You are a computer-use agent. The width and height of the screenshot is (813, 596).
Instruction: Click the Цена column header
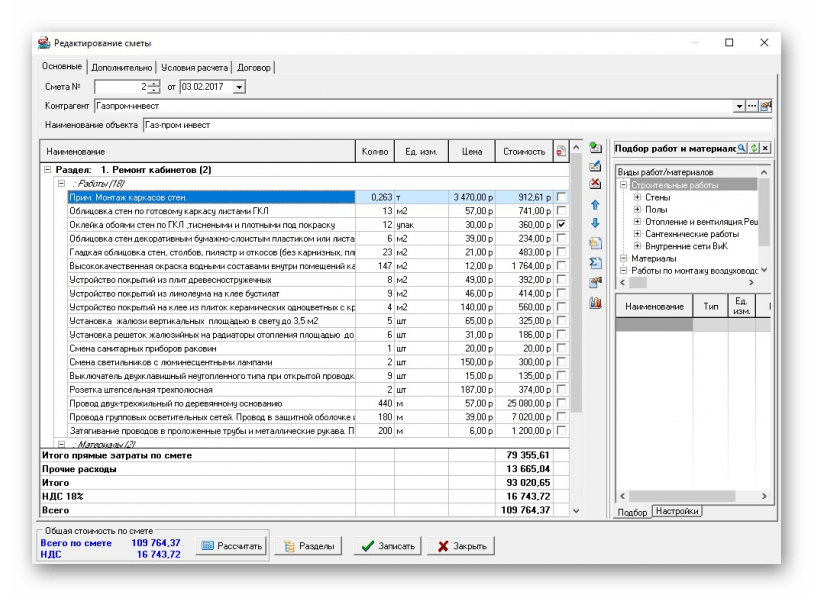472,151
